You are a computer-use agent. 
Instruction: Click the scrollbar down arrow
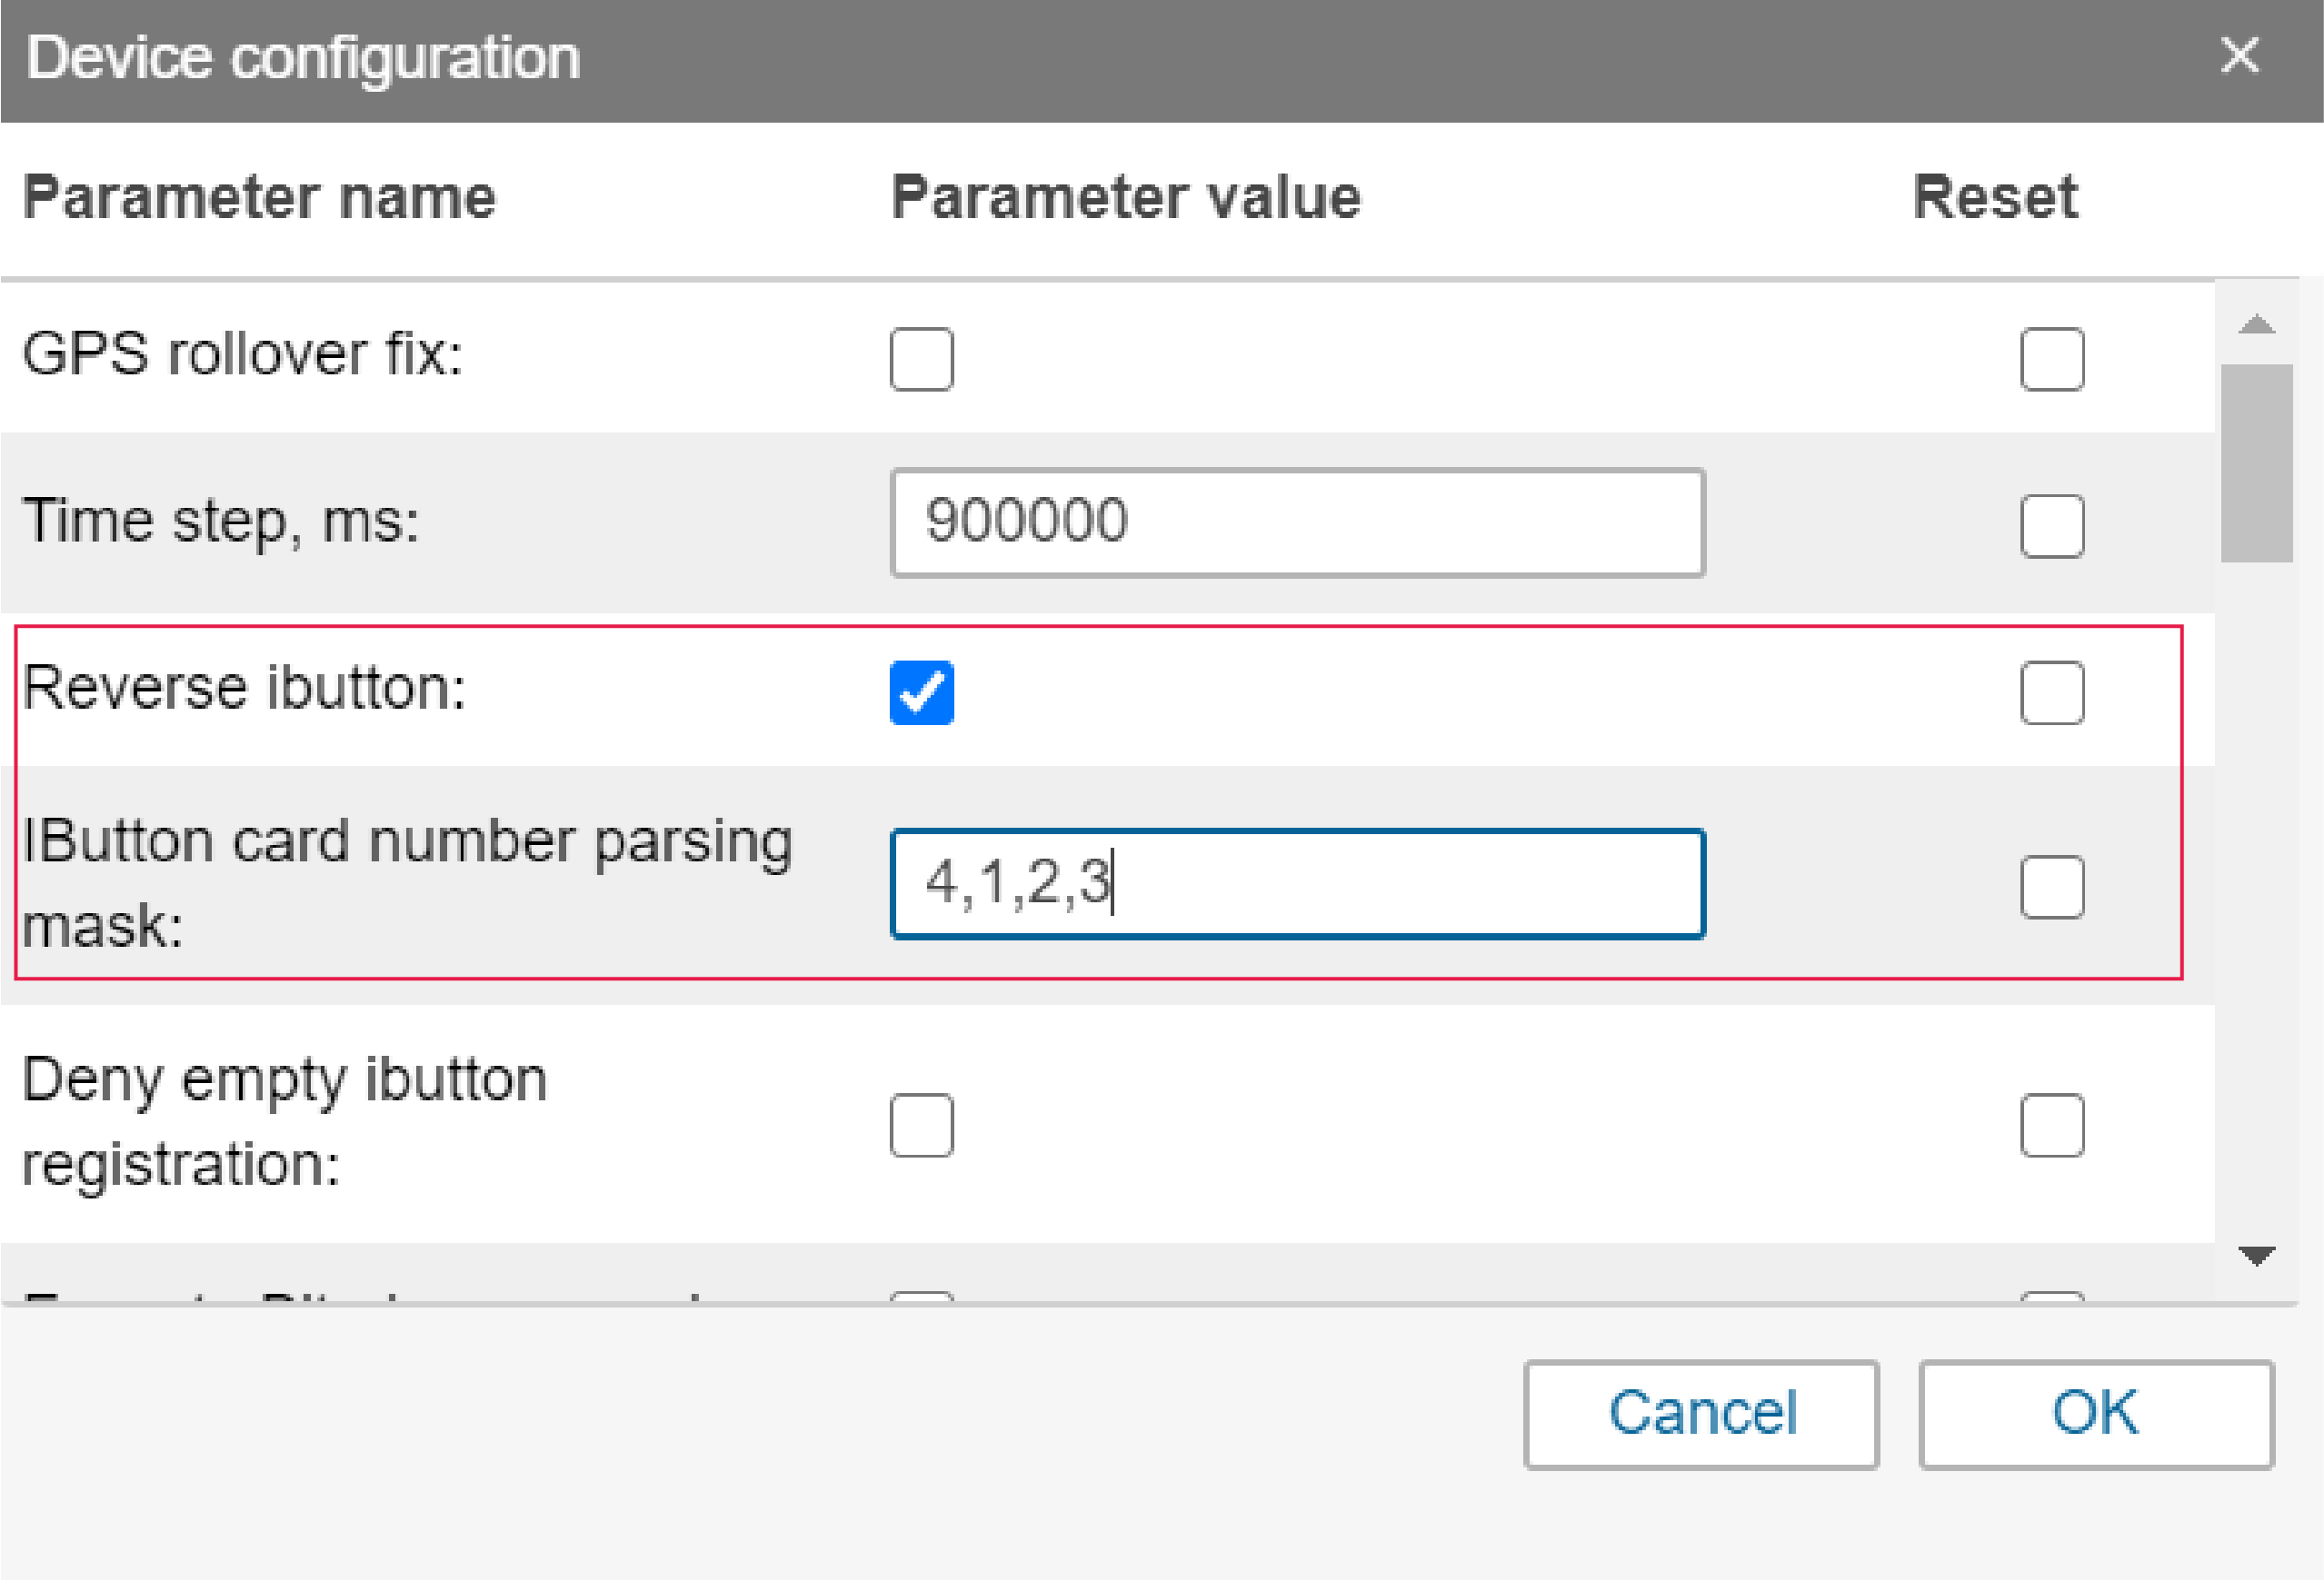pos(2256,1255)
